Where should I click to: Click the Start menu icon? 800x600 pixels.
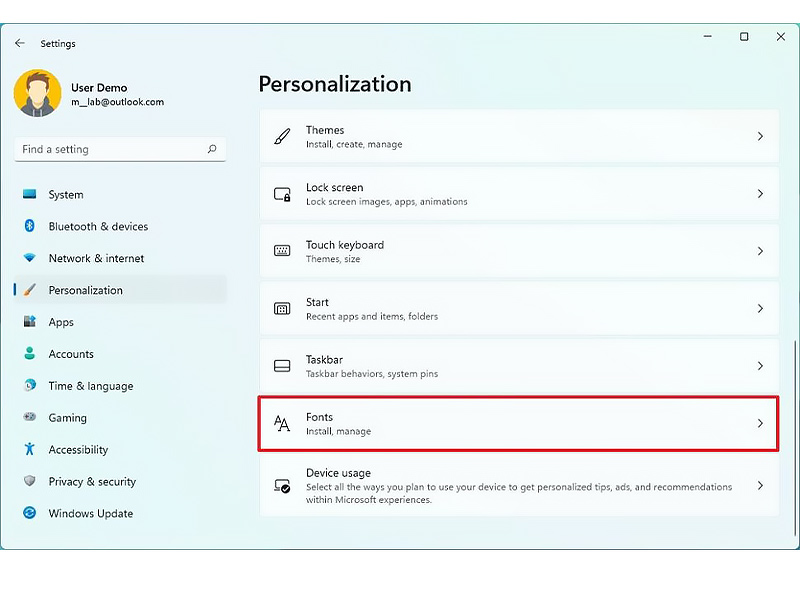[282, 309]
